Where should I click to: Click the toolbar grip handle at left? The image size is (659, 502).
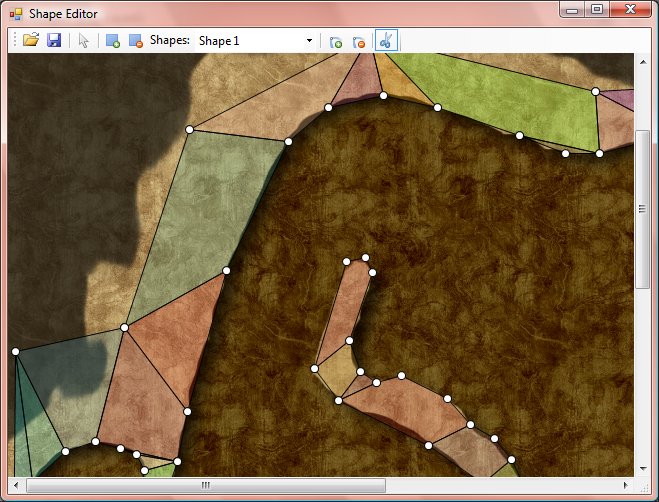(x=12, y=41)
